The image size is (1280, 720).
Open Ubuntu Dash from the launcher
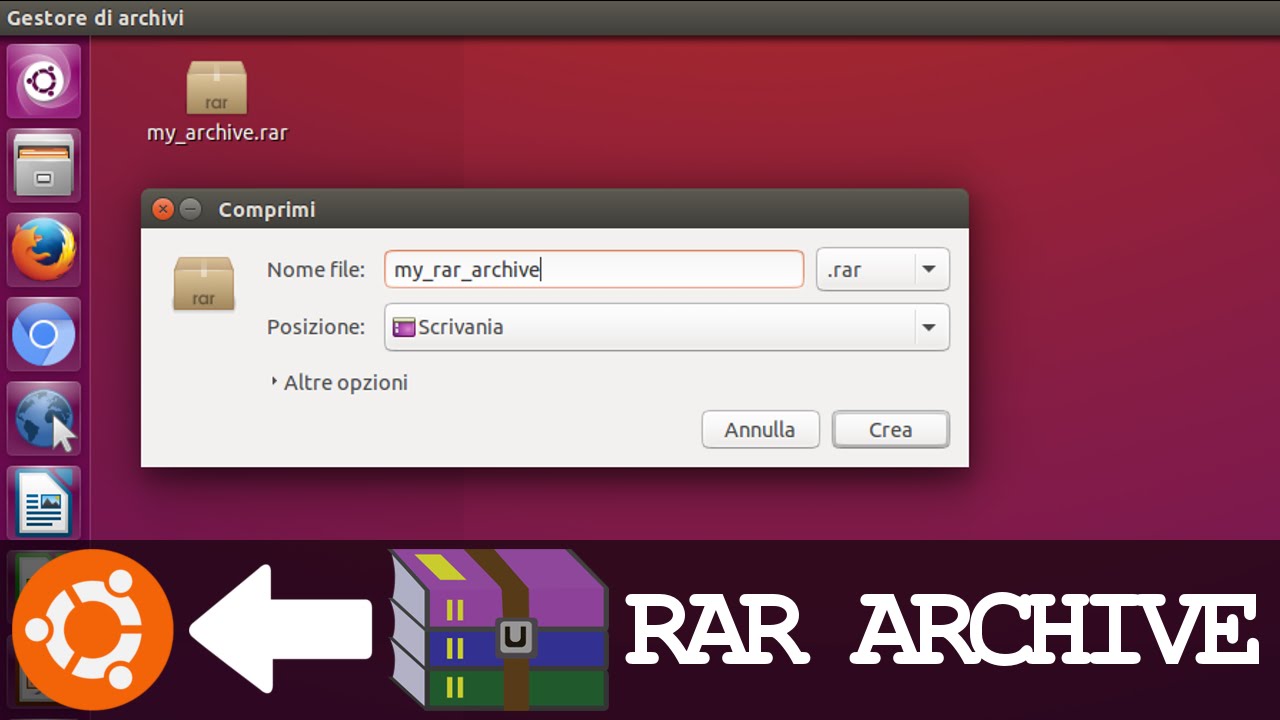tap(44, 81)
